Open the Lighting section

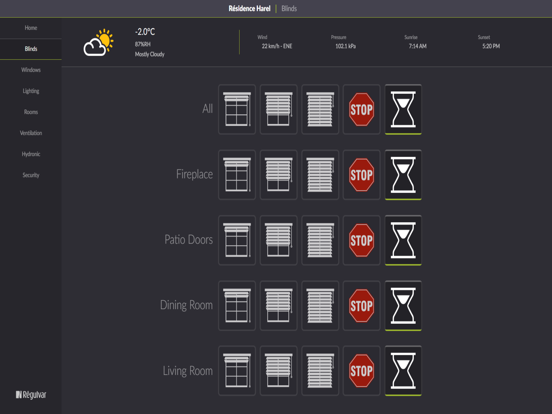(x=31, y=91)
